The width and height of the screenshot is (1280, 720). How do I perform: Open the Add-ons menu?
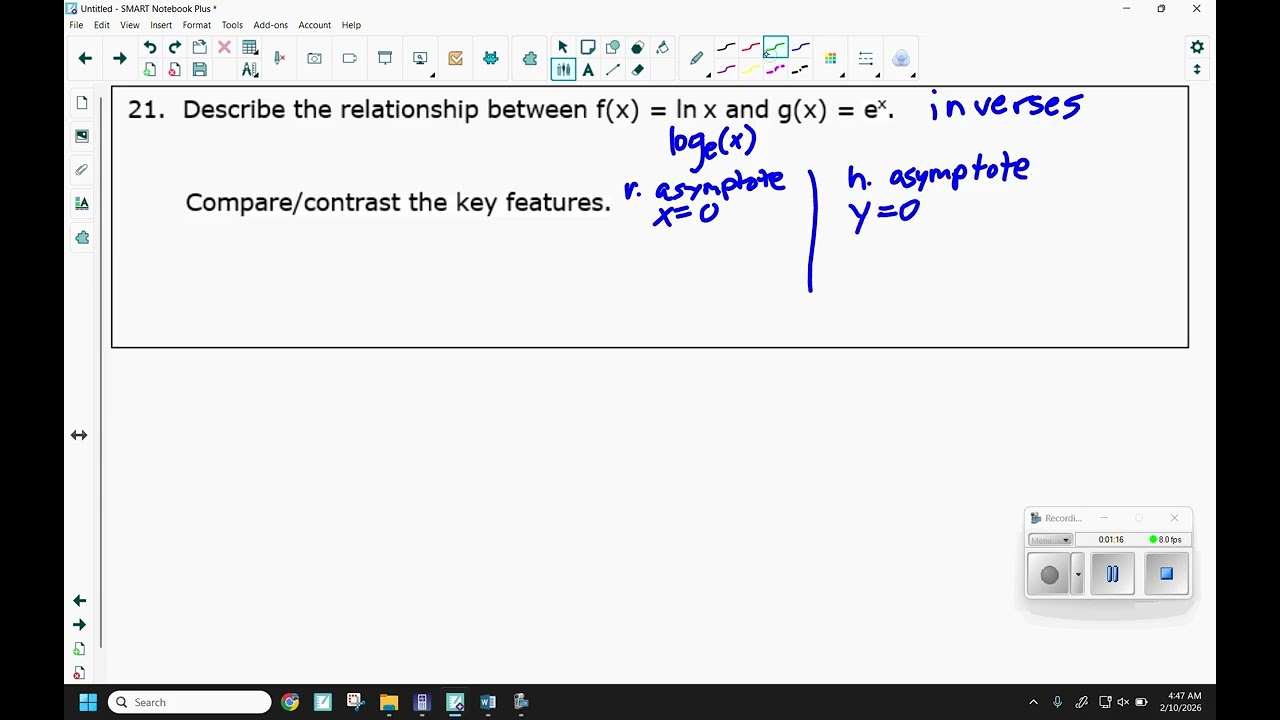click(270, 25)
